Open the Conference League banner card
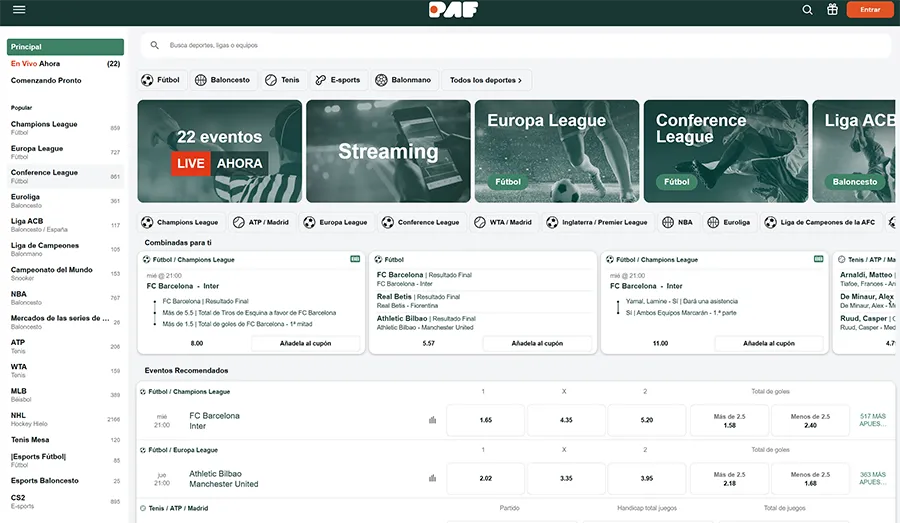Viewport: 900px width, 523px height. (x=726, y=151)
